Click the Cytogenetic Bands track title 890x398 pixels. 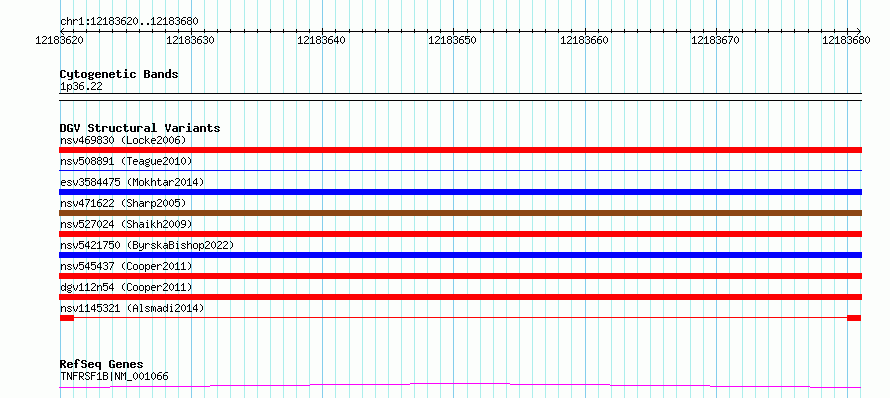coord(119,74)
